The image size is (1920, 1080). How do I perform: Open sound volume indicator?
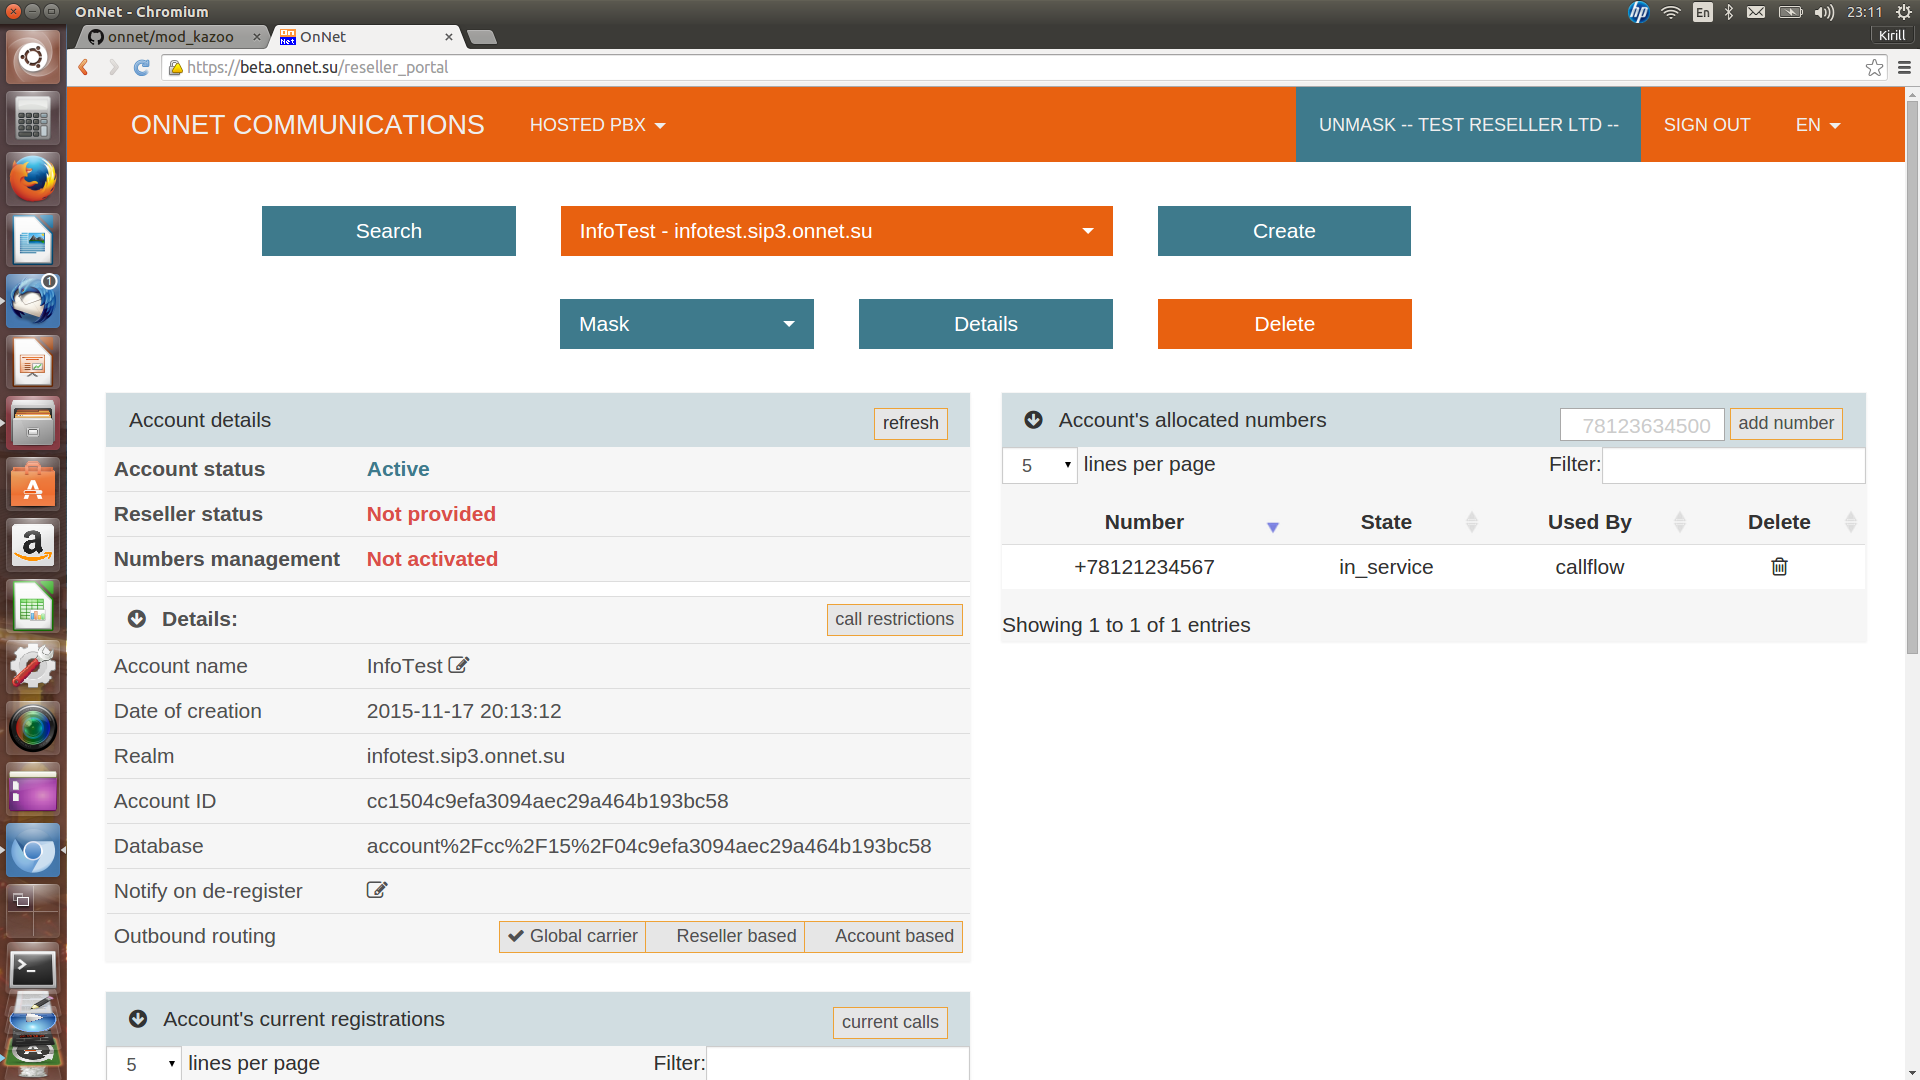[x=1824, y=12]
